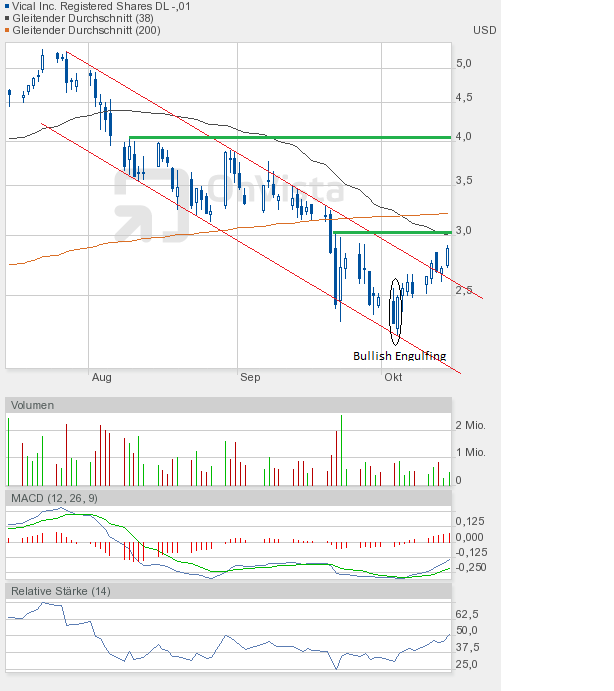Click the 4,0 price axis label
This screenshot has height=691, width=614.
pyautogui.click(x=463, y=136)
